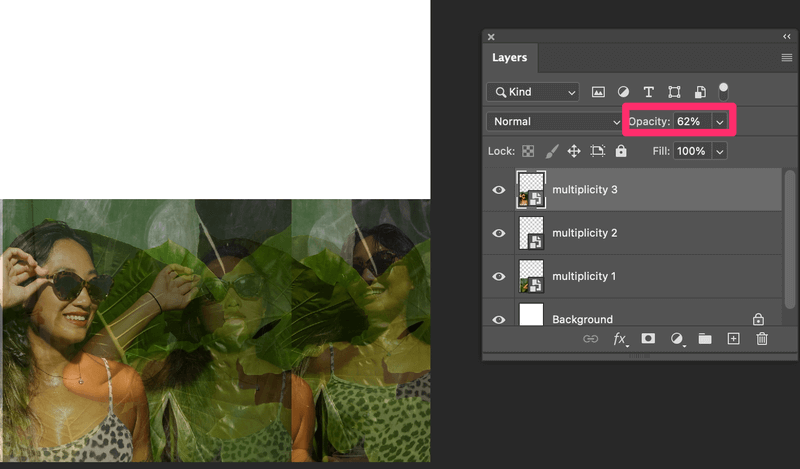Hide the multiplicity 3 layer
This screenshot has width=800, height=469.
(499, 190)
